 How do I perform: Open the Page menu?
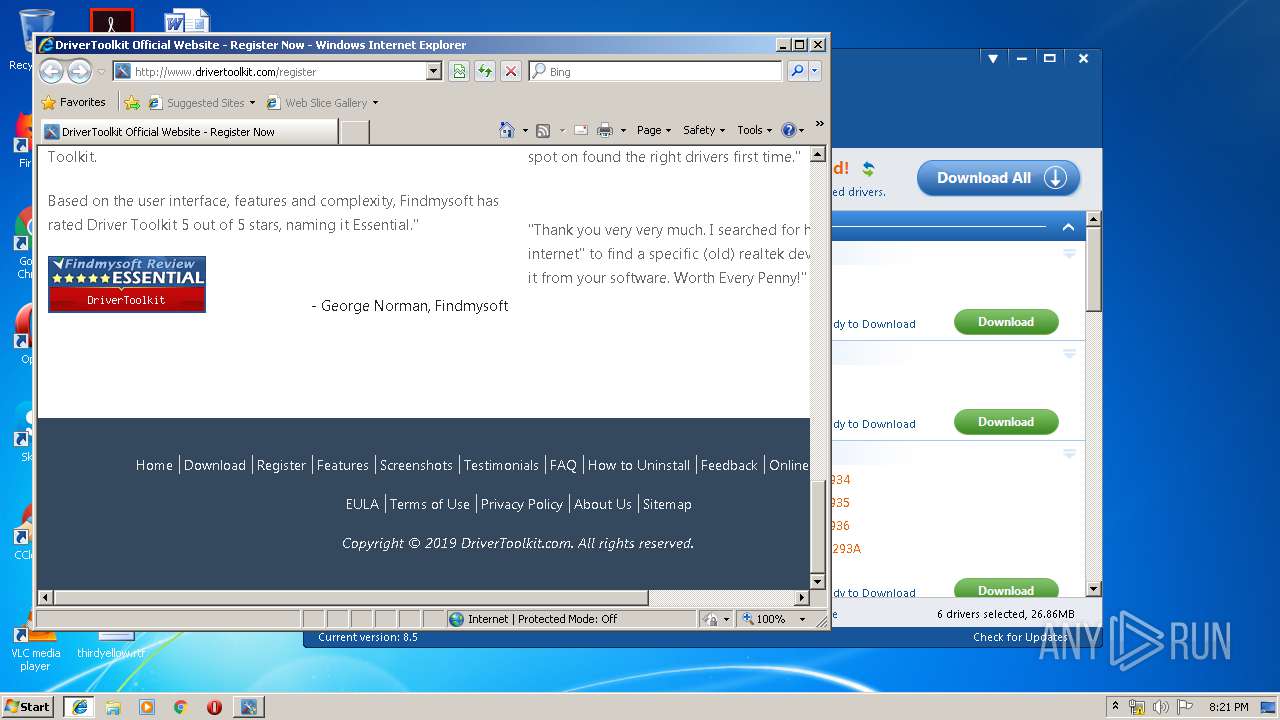[x=654, y=130]
